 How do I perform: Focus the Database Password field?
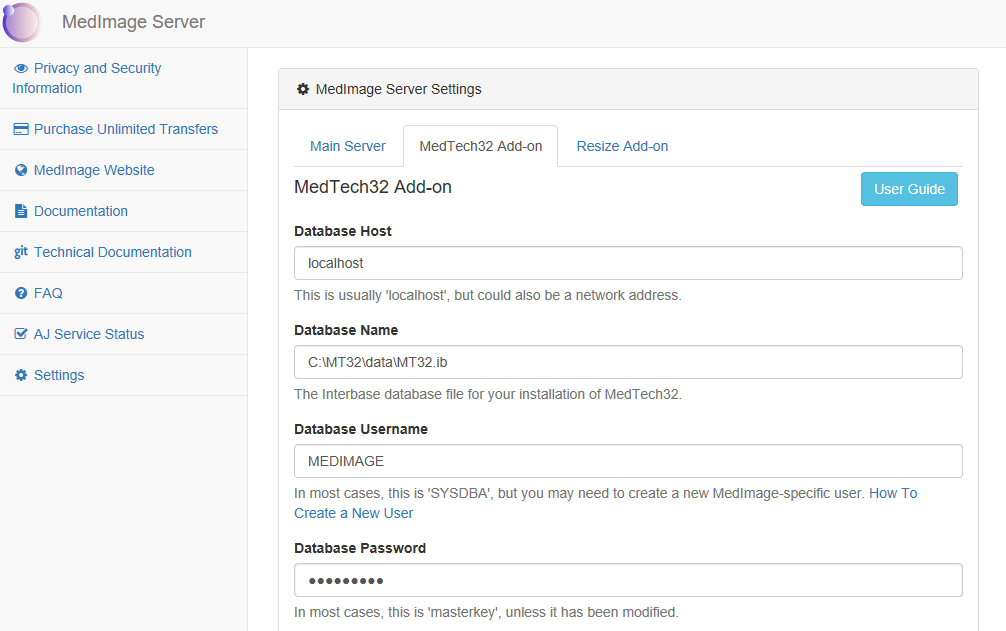coord(628,580)
